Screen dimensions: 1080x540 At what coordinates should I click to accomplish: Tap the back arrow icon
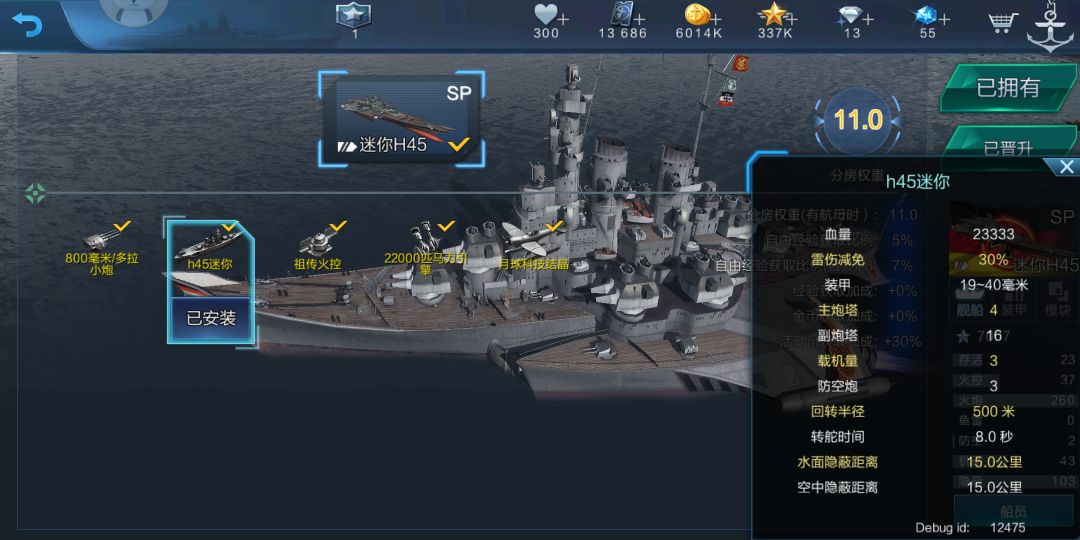(28, 23)
